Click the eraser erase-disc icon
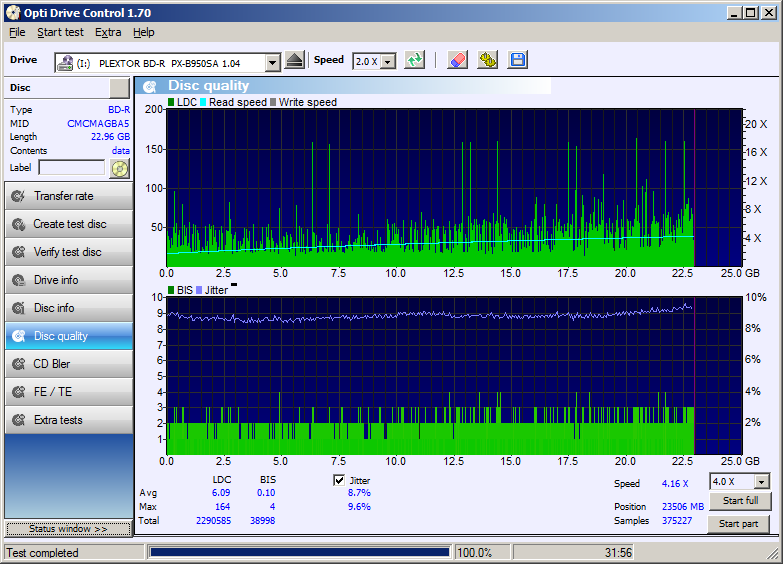Image resolution: width=783 pixels, height=564 pixels. coord(457,60)
